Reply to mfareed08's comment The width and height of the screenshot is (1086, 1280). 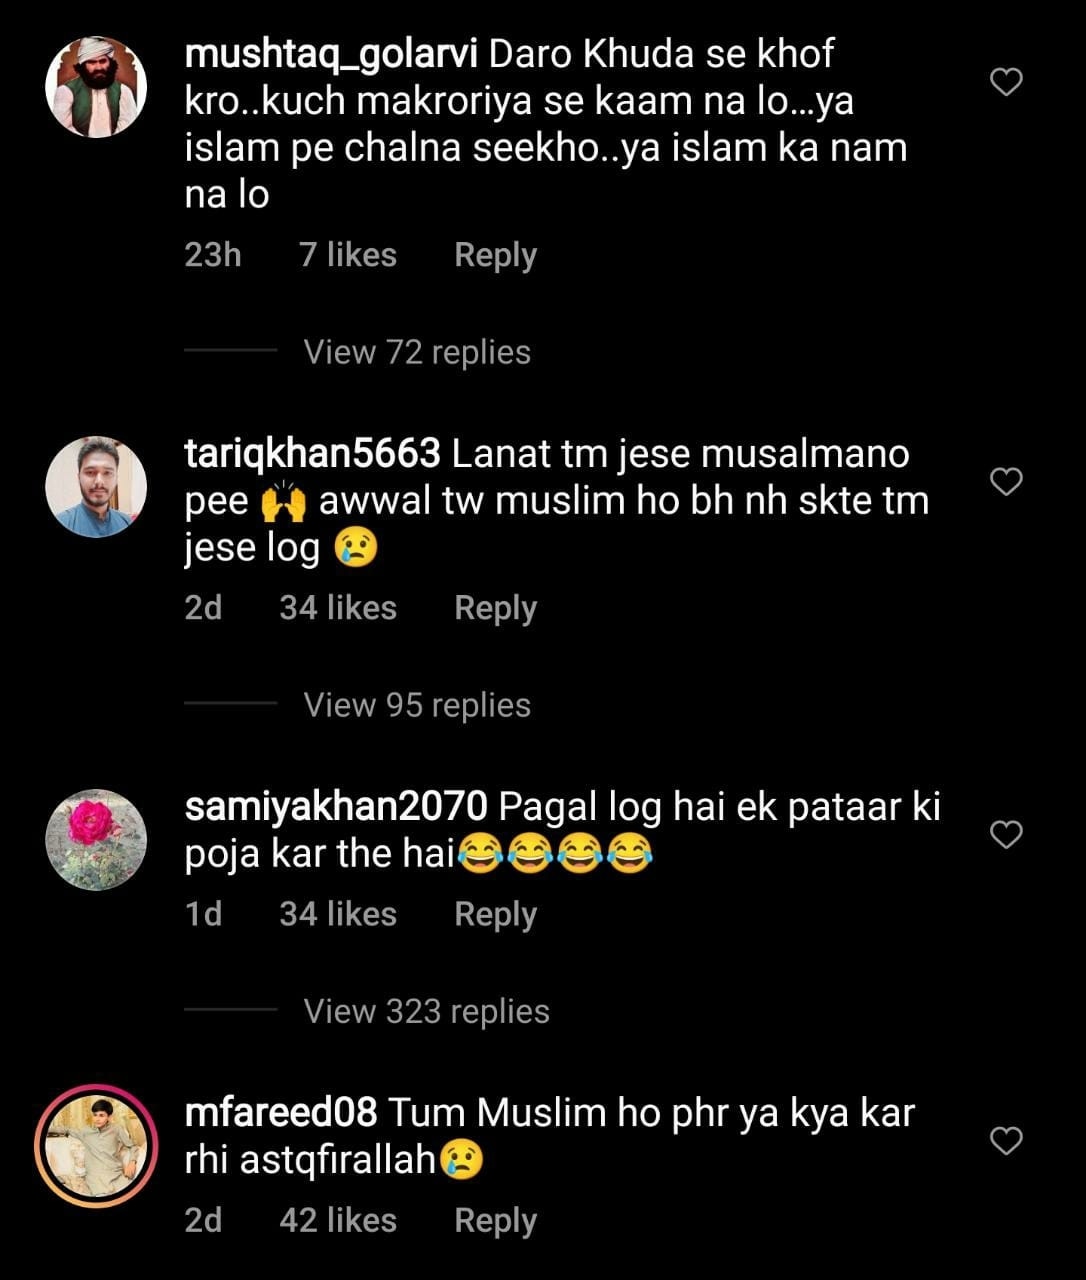(x=495, y=1220)
